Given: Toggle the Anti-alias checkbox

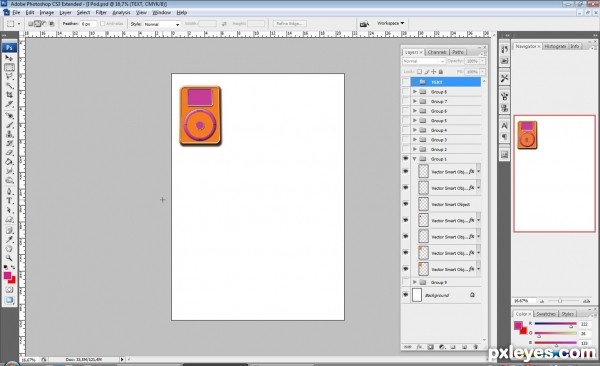Looking at the screenshot, I should (x=103, y=24).
